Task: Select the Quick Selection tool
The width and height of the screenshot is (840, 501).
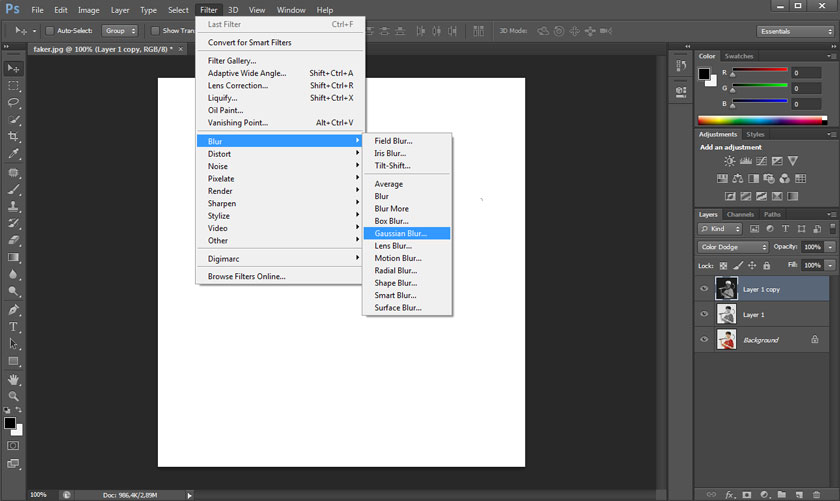Action: (13, 119)
